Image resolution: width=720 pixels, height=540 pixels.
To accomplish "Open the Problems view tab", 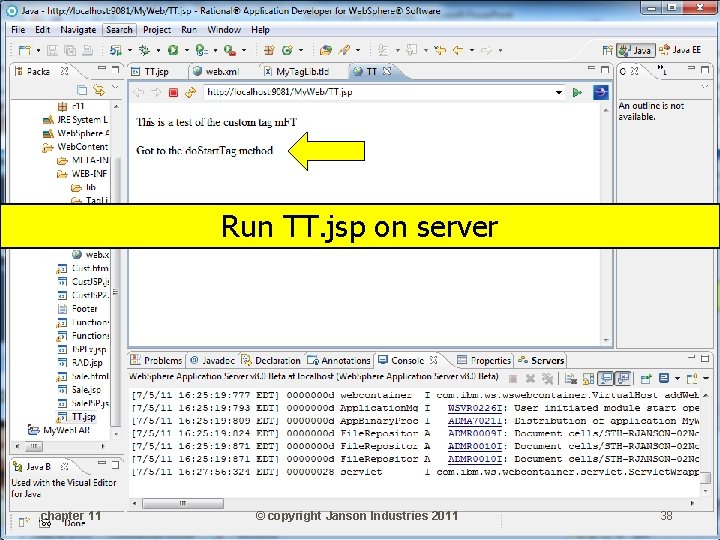I will tap(157, 360).
